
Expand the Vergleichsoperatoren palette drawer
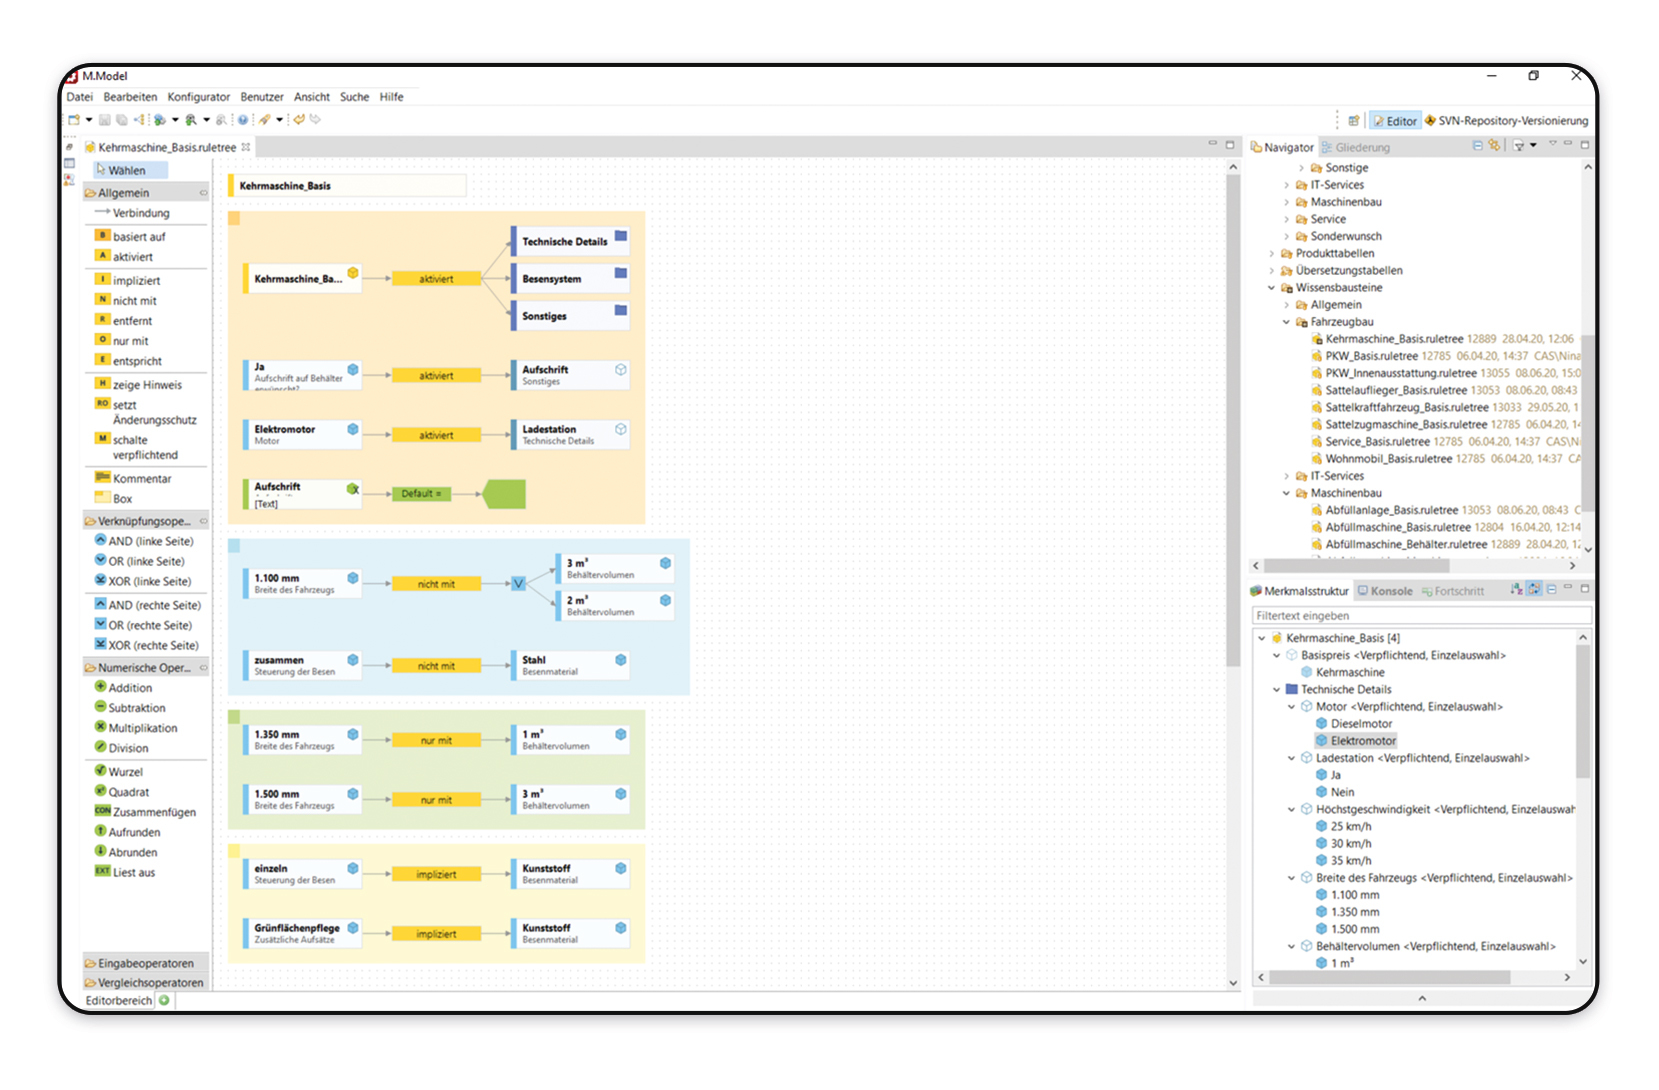(146, 982)
